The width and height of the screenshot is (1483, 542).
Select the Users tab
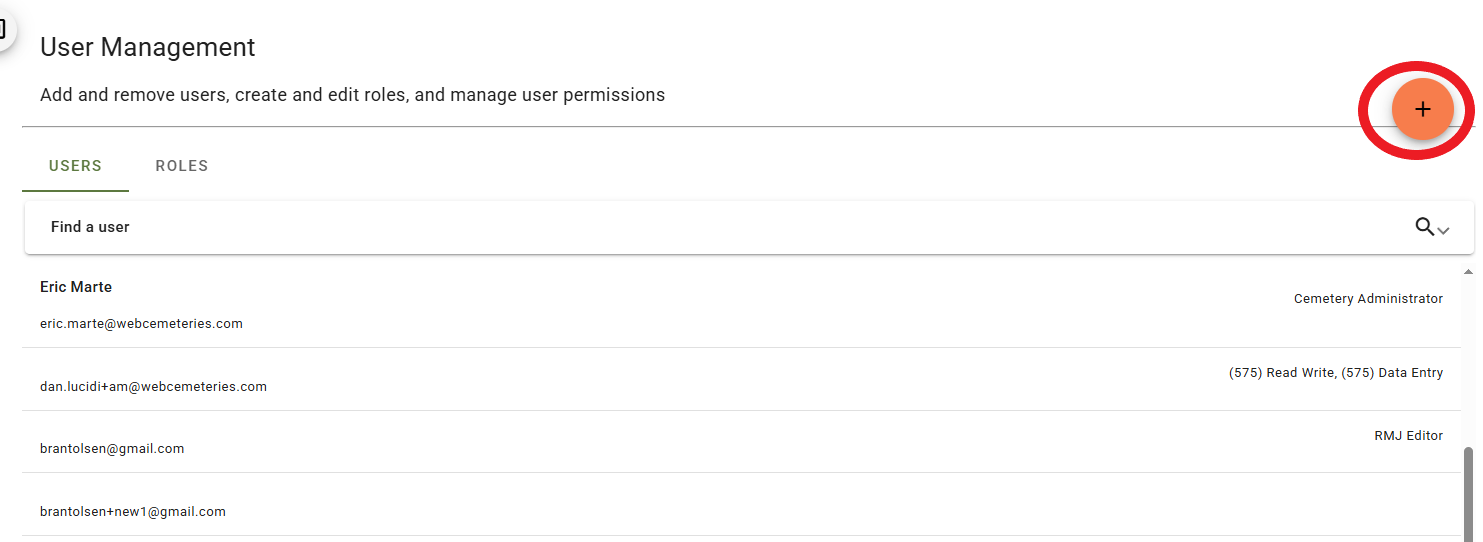(75, 166)
